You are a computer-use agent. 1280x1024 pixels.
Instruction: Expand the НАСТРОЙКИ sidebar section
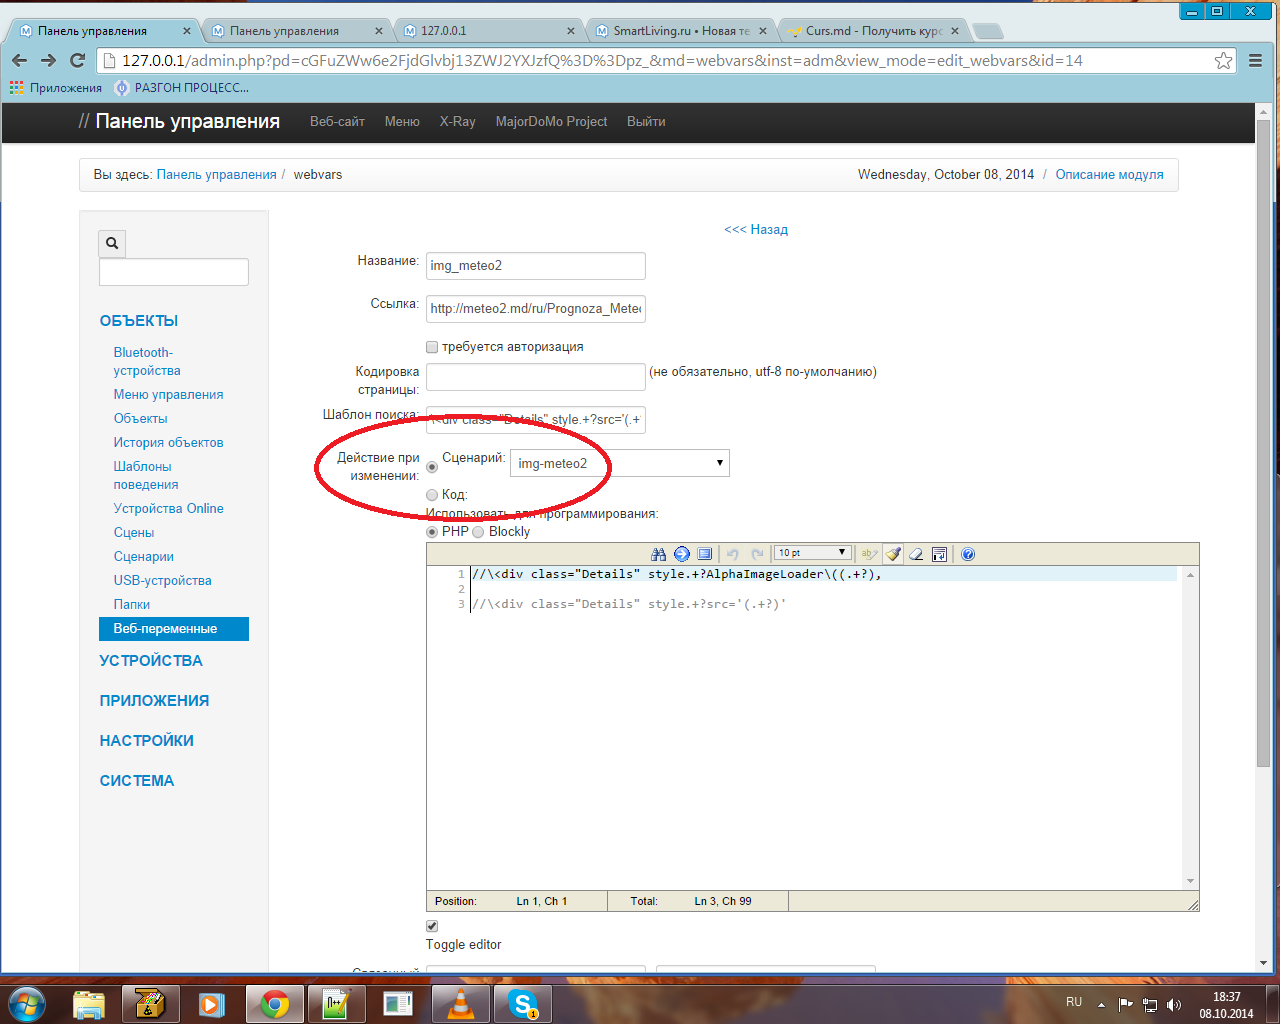click(146, 741)
